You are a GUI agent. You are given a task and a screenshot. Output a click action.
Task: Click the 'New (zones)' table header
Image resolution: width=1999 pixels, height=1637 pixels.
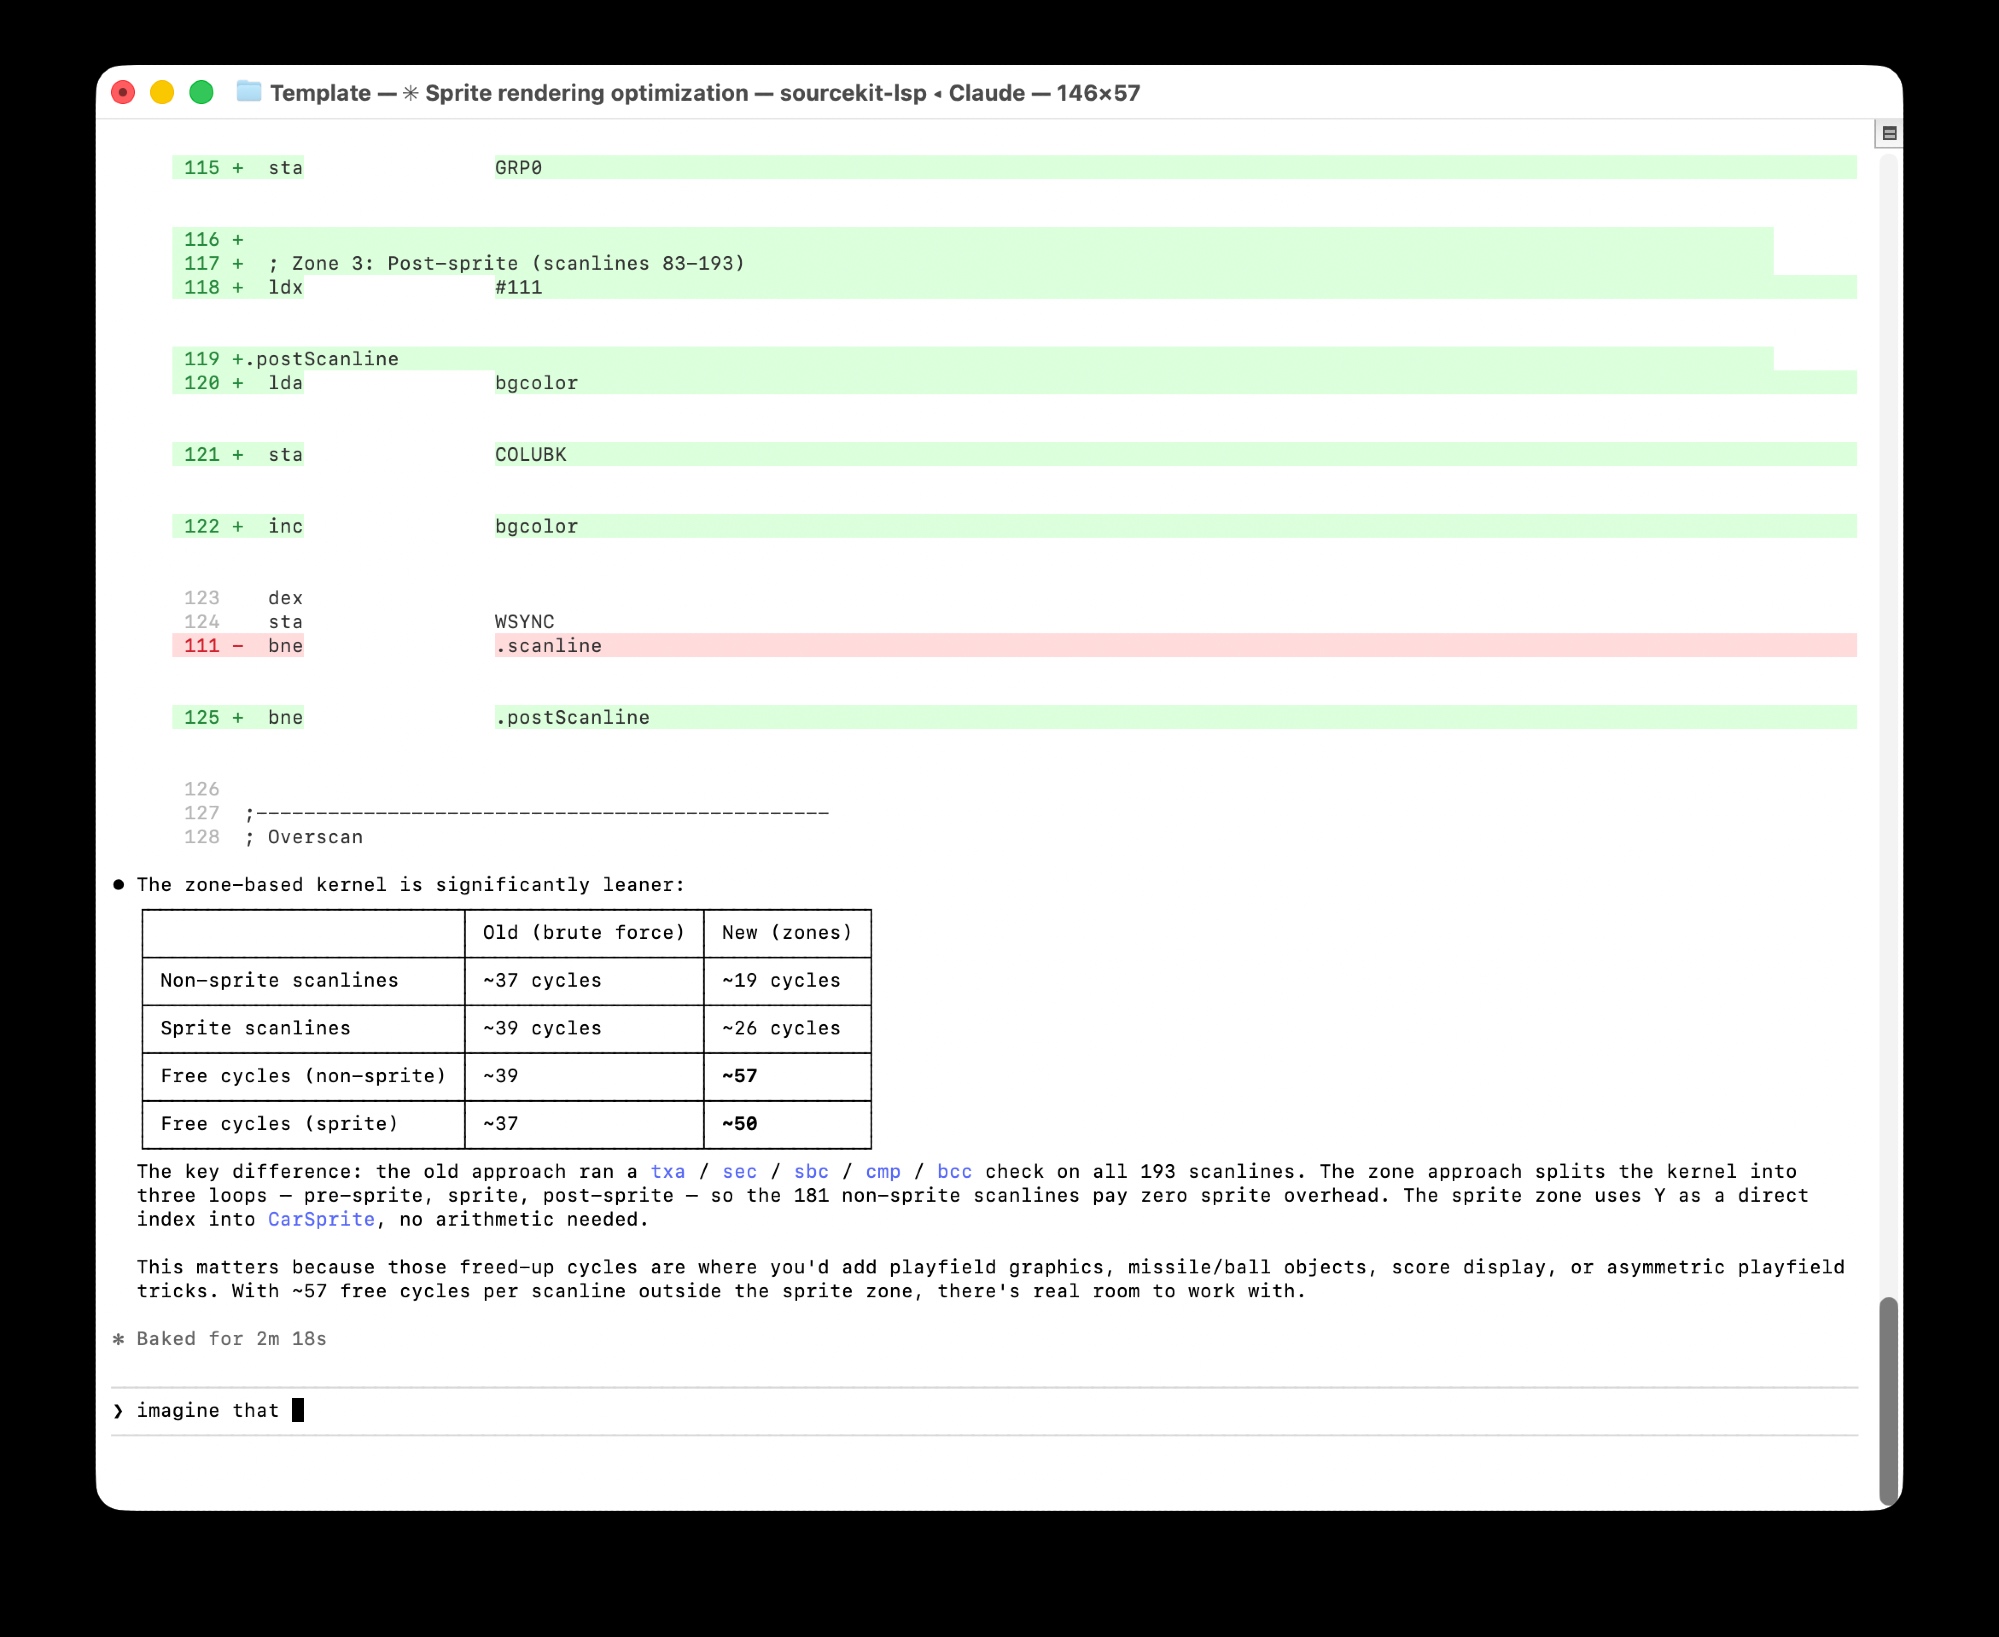coord(787,932)
